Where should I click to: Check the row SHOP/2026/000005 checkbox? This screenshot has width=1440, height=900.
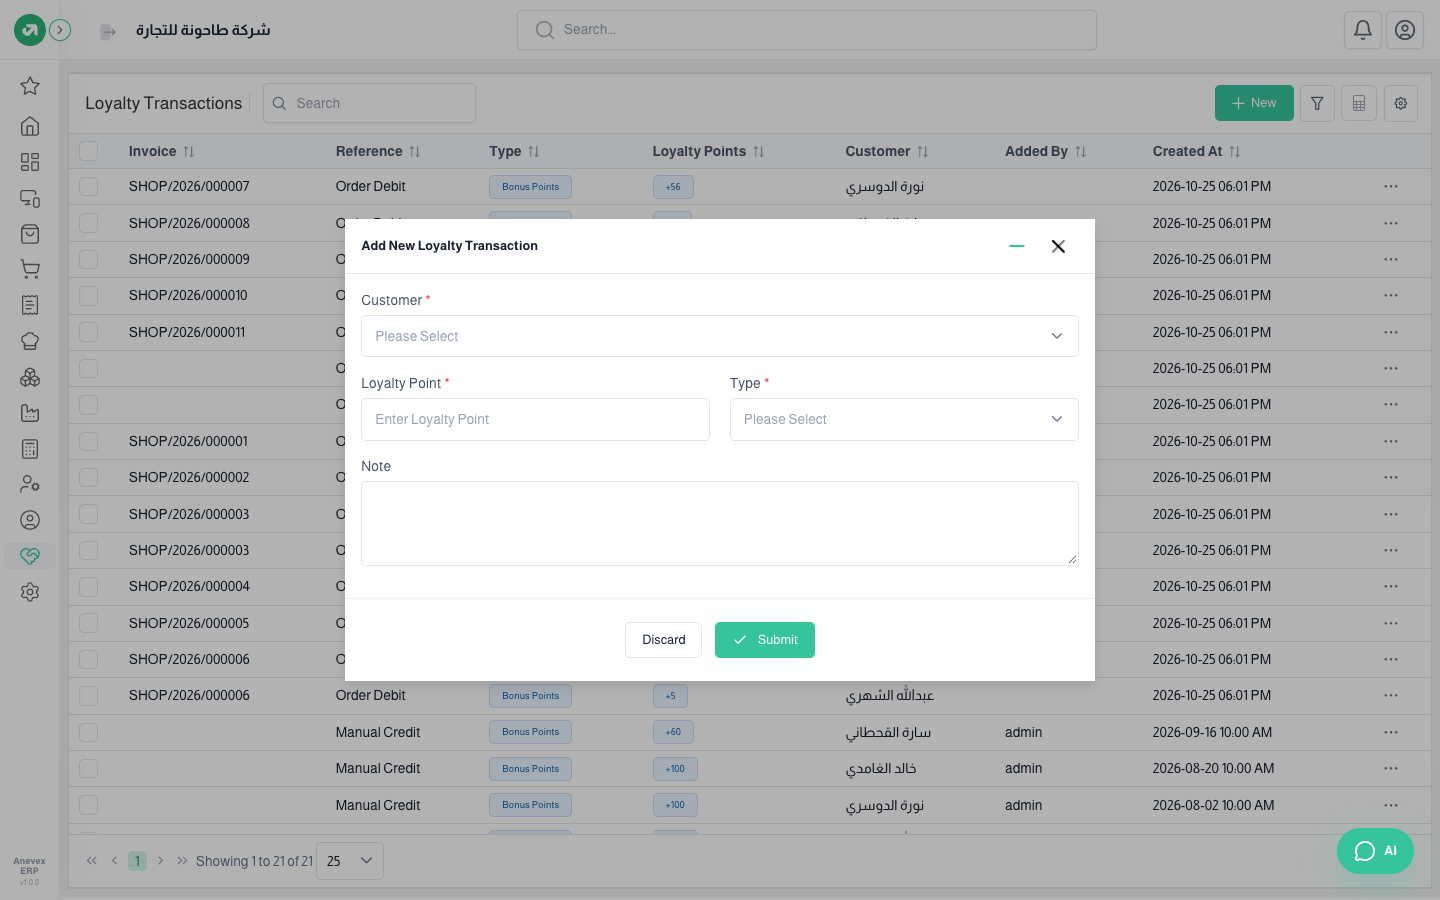click(89, 623)
